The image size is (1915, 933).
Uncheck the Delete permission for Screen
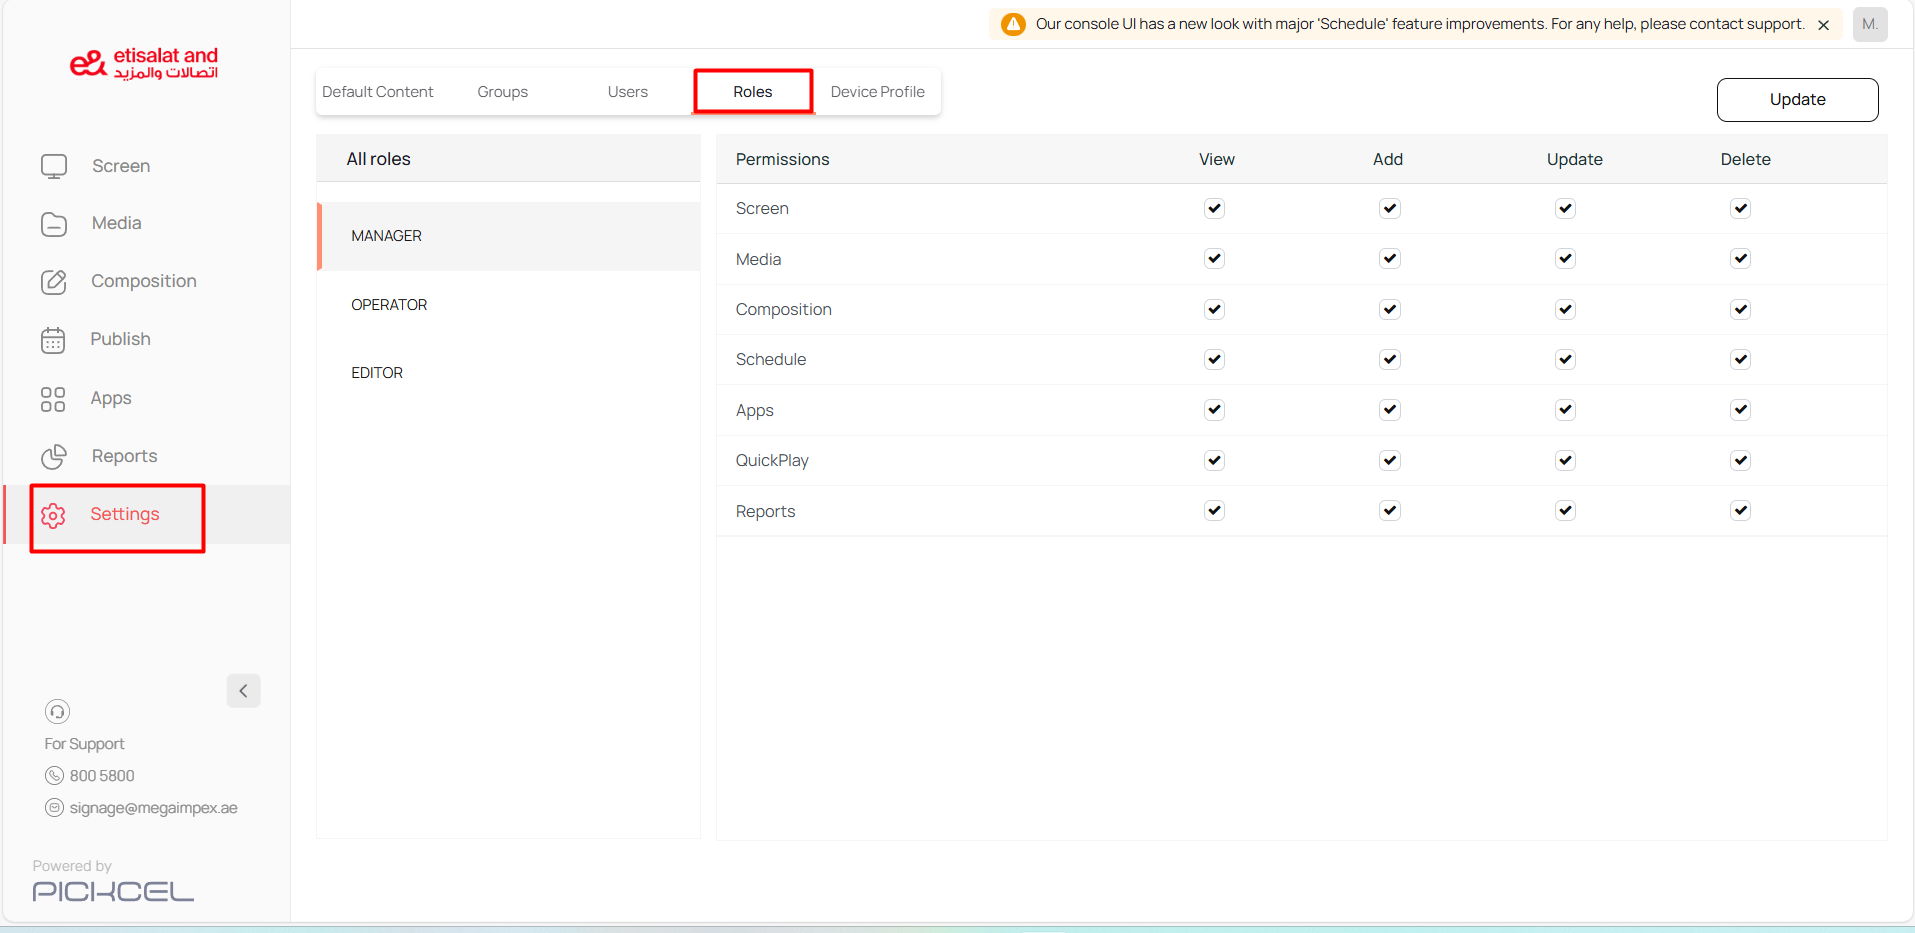pyautogui.click(x=1740, y=208)
